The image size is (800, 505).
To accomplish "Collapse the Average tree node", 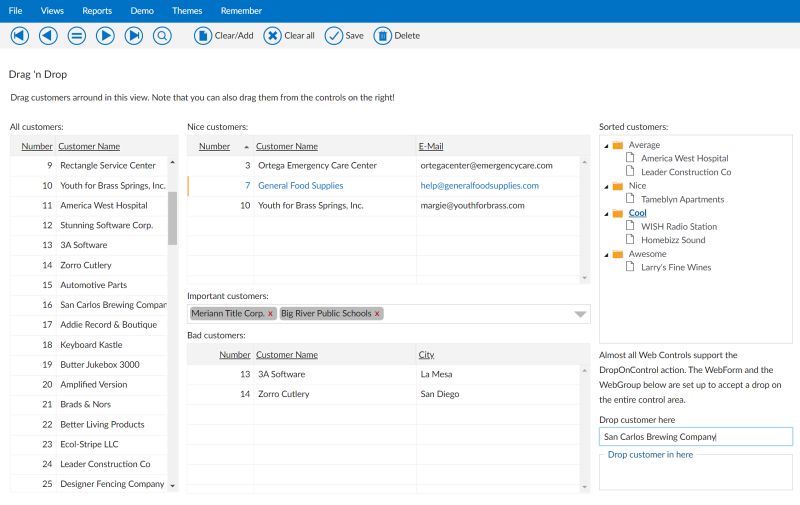I will pos(606,146).
